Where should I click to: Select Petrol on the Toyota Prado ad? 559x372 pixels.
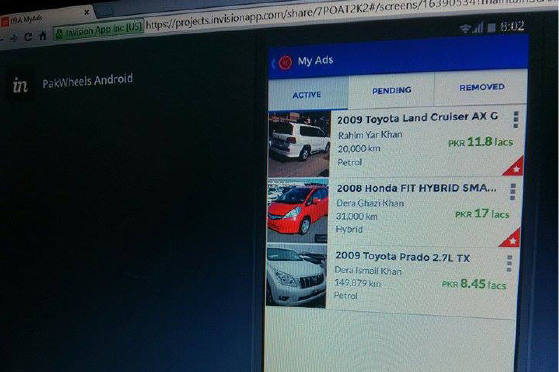pos(345,295)
